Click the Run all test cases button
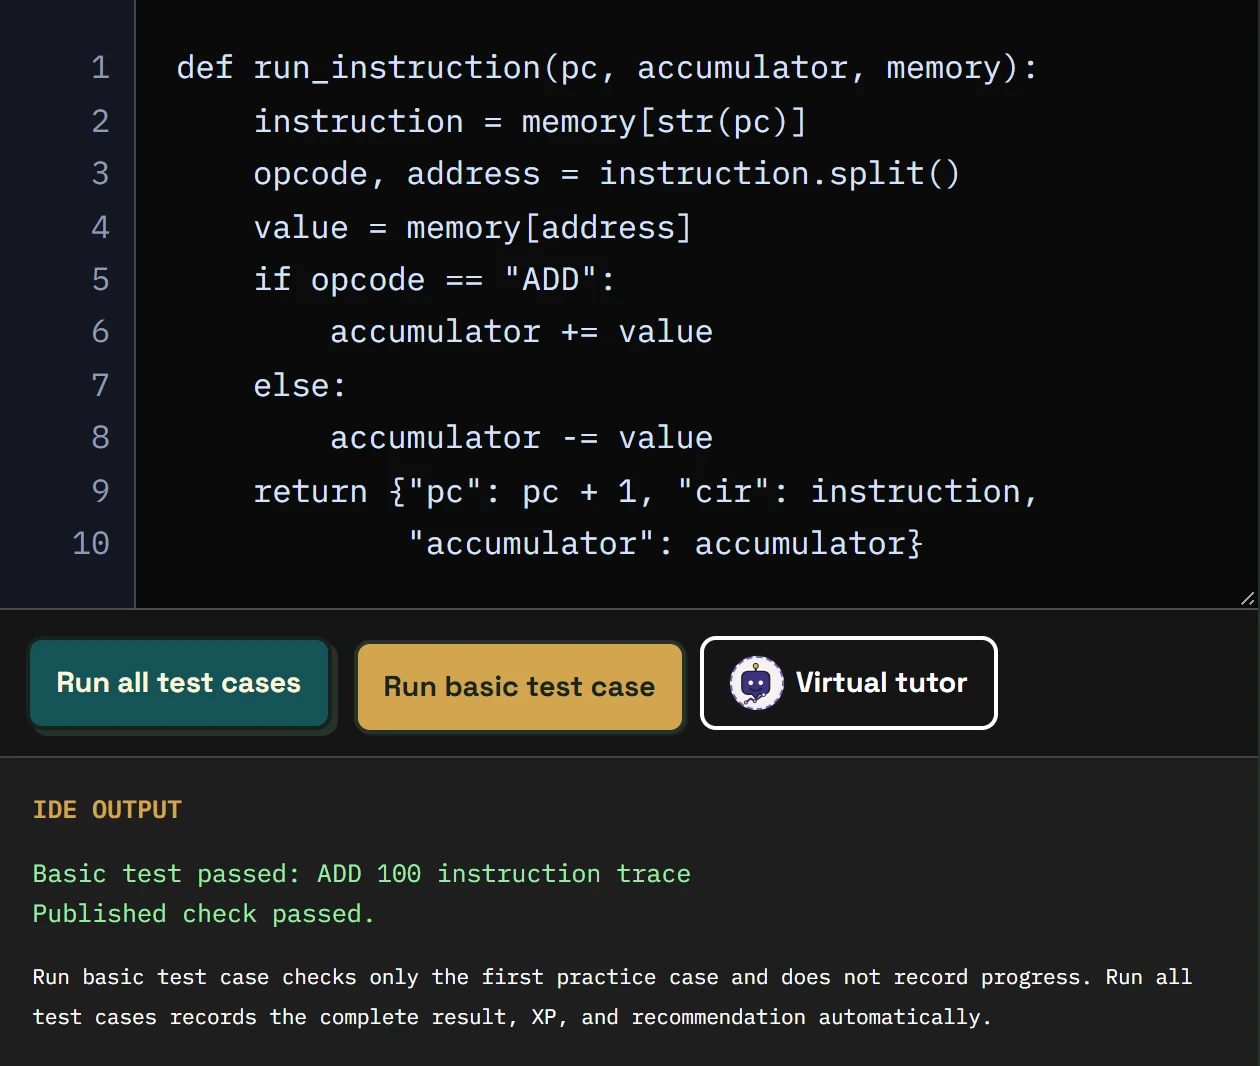 pos(179,683)
